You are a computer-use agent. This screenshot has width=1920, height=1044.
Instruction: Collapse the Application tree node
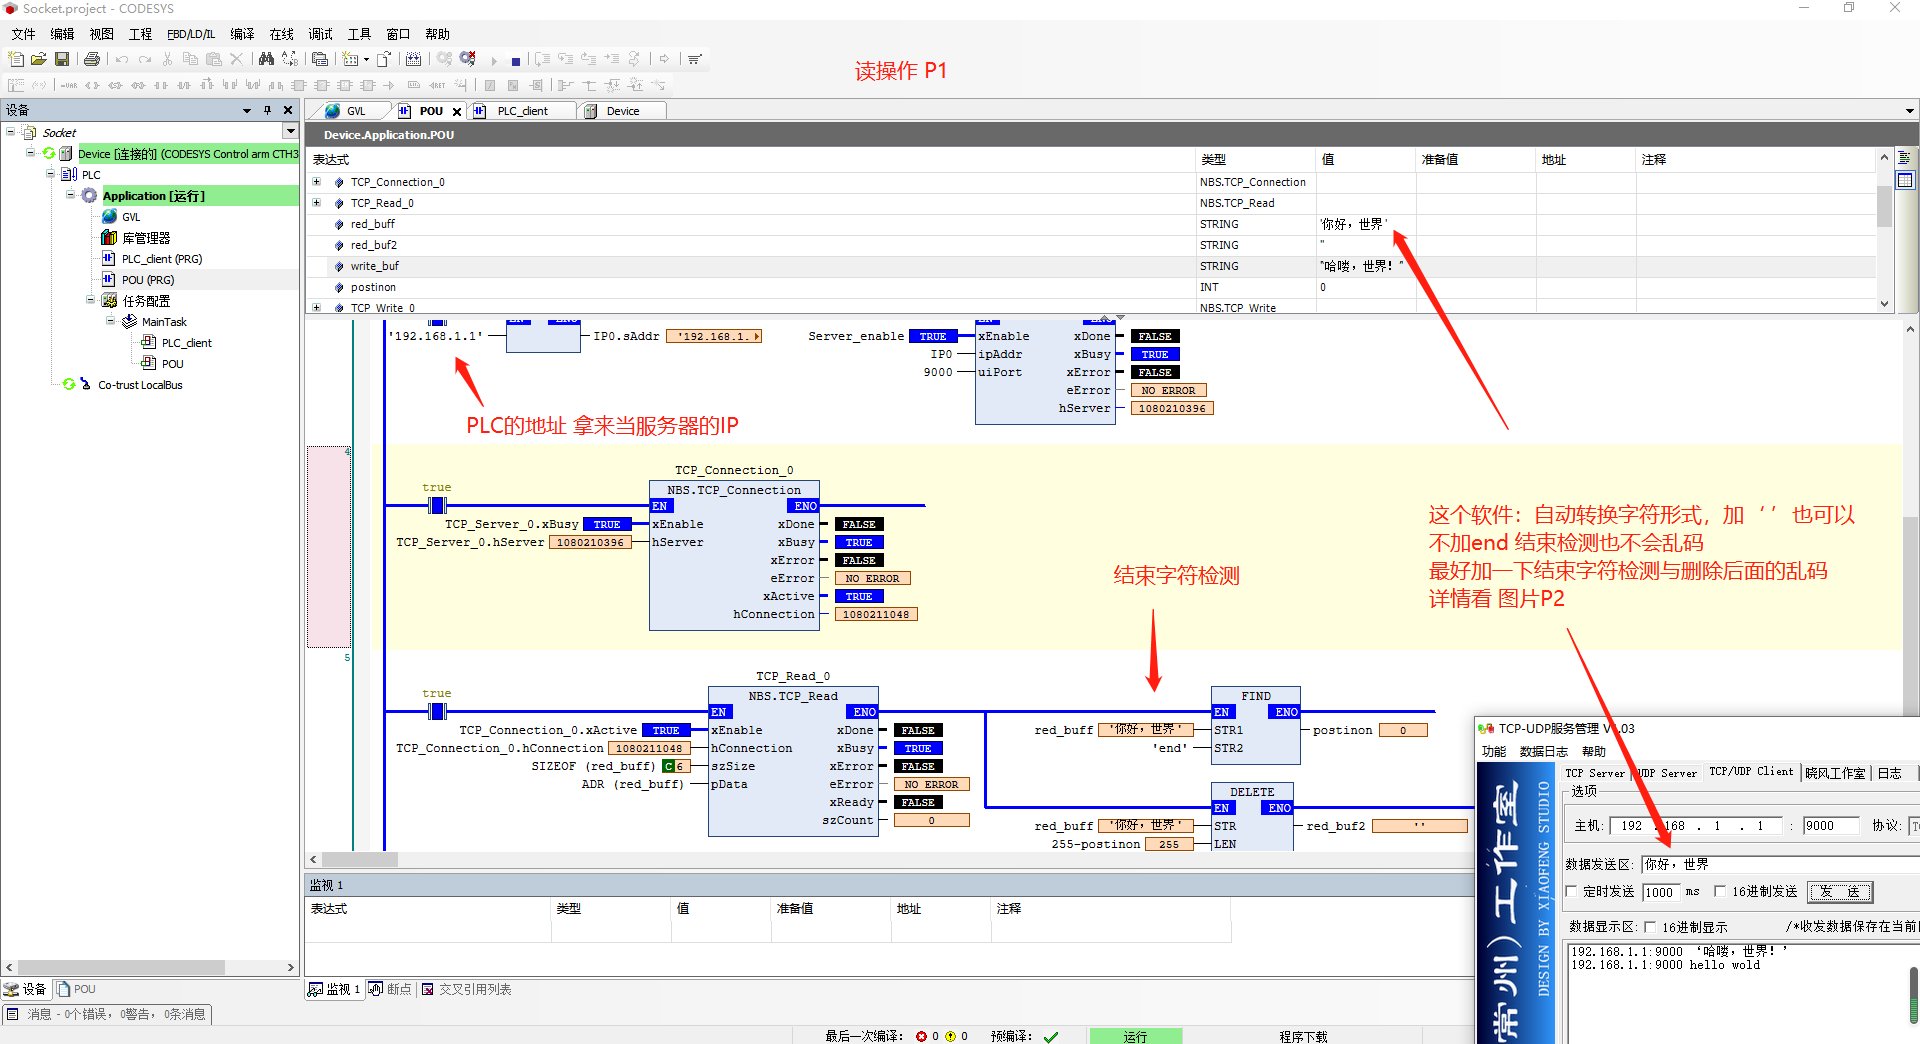click(71, 195)
